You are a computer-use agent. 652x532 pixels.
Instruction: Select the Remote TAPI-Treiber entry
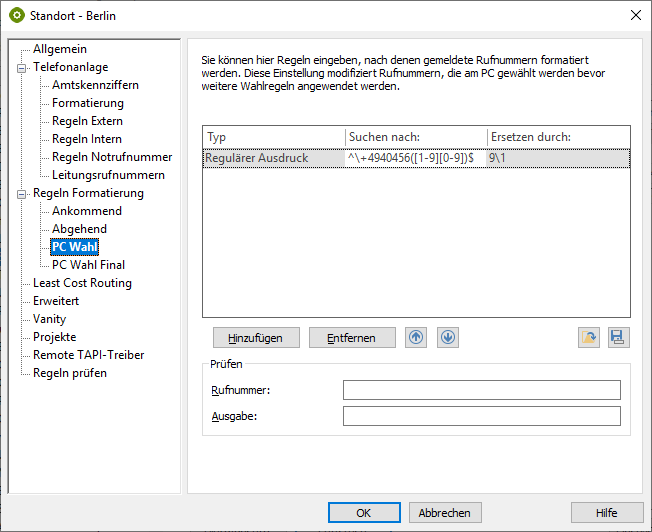[x=88, y=355]
